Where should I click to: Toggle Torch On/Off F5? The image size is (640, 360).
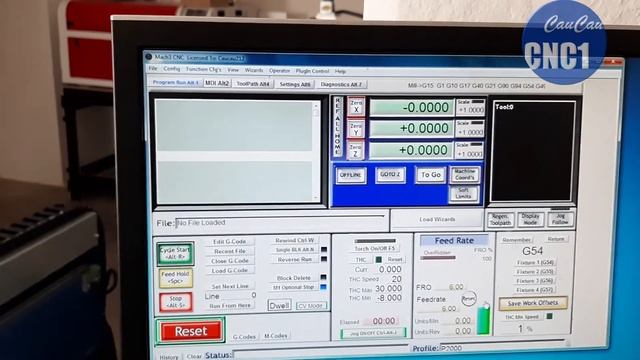(375, 248)
